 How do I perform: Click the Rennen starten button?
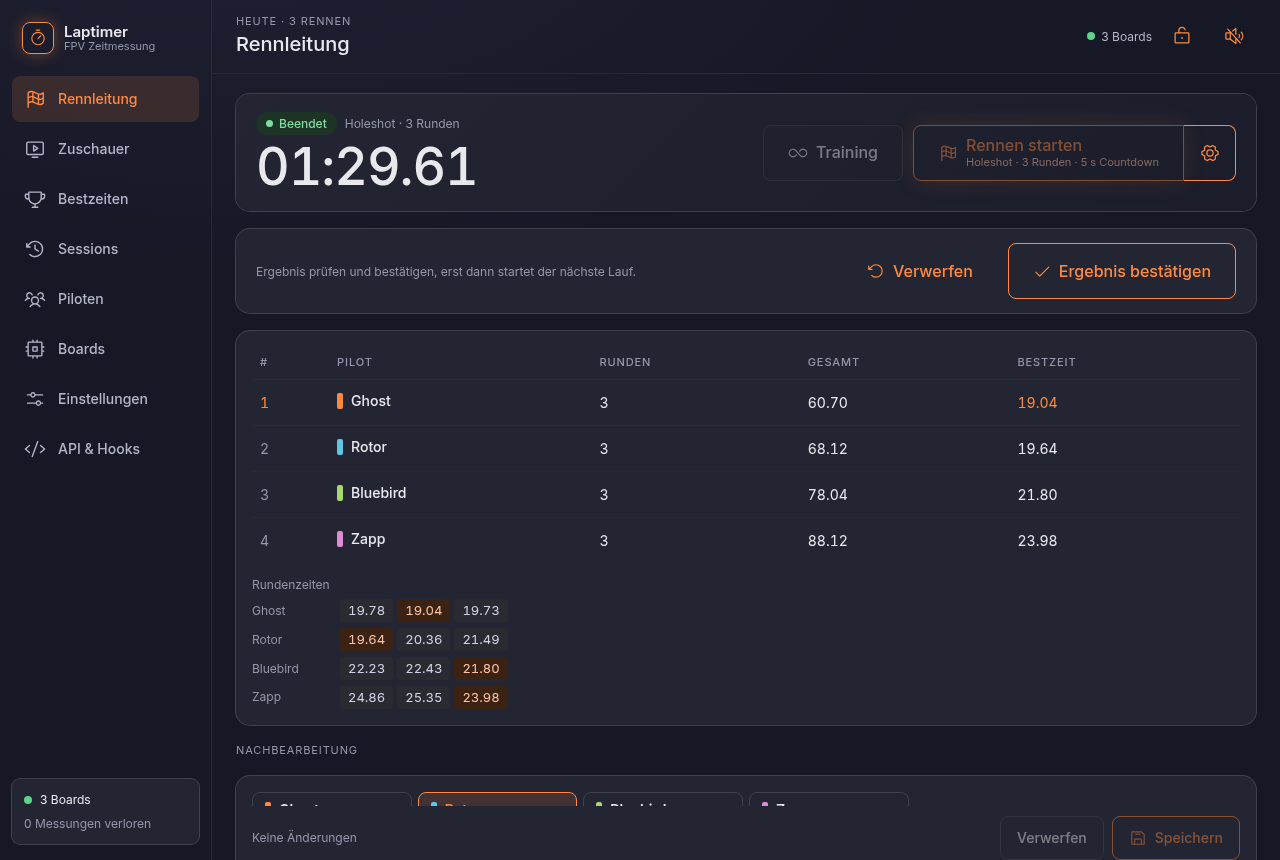click(x=1048, y=153)
